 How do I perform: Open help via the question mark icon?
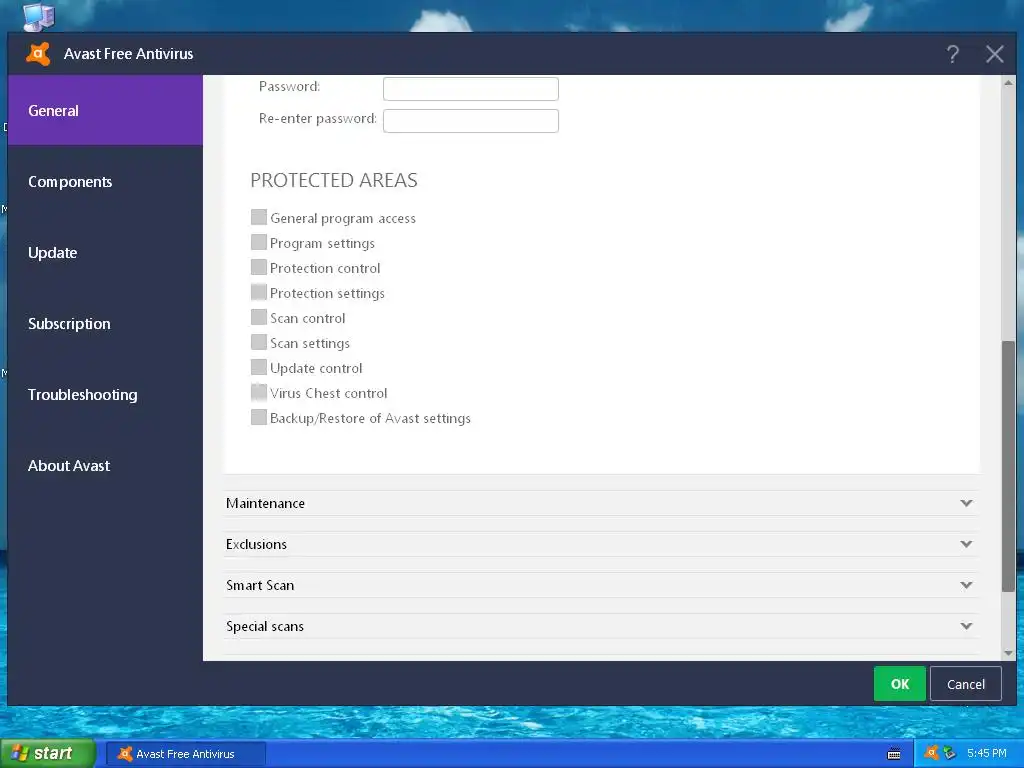click(953, 54)
